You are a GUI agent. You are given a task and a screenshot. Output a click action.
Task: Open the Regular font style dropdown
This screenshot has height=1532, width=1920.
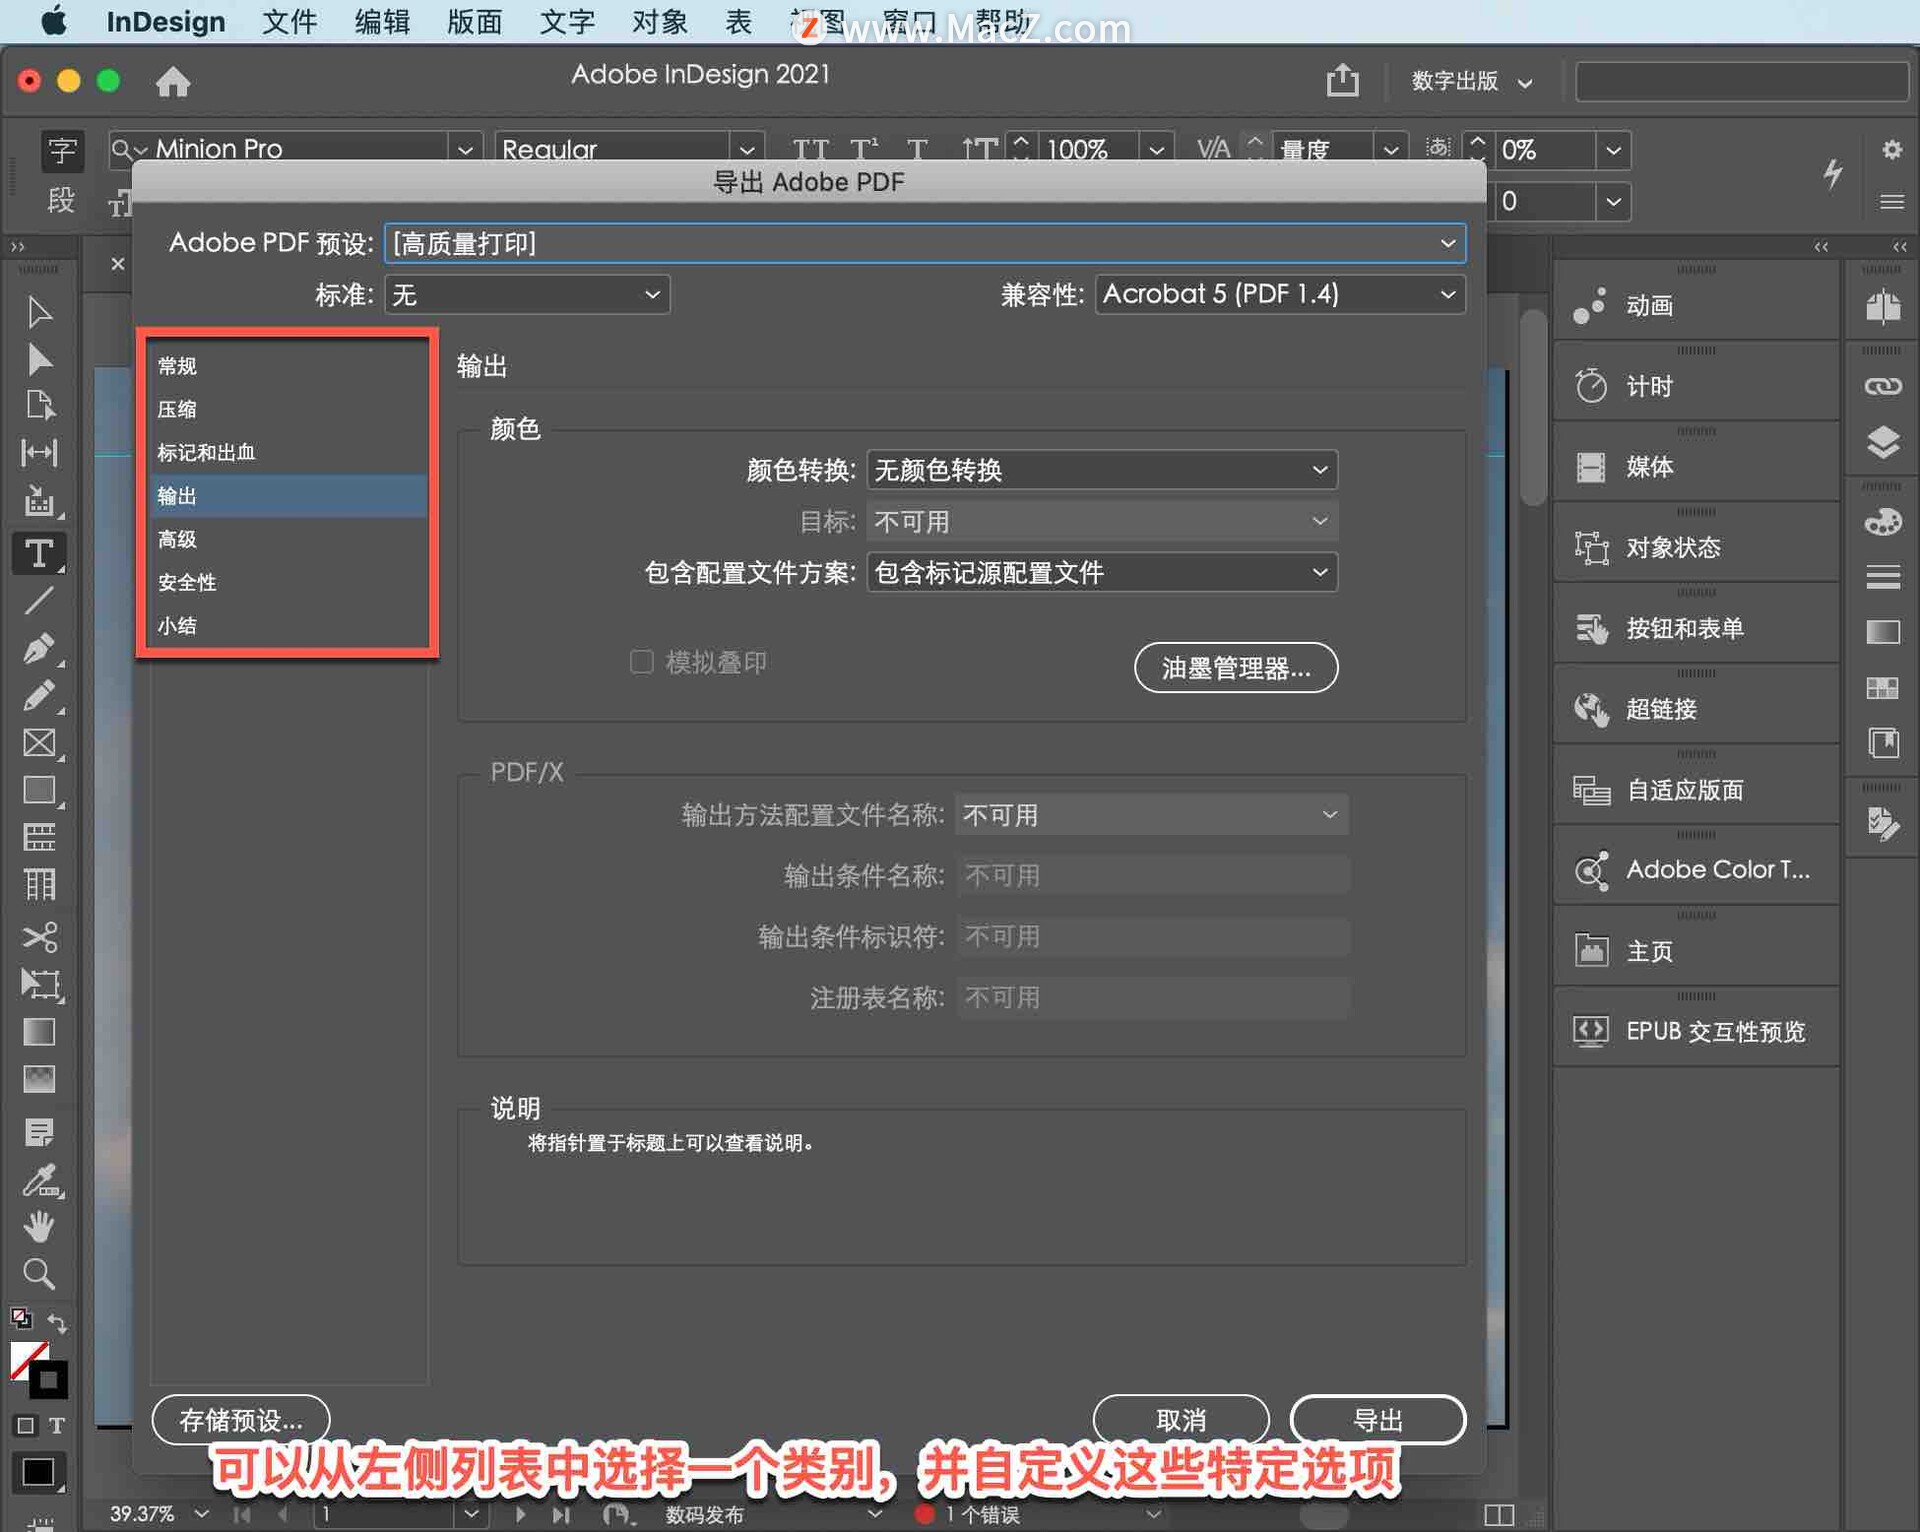point(746,149)
